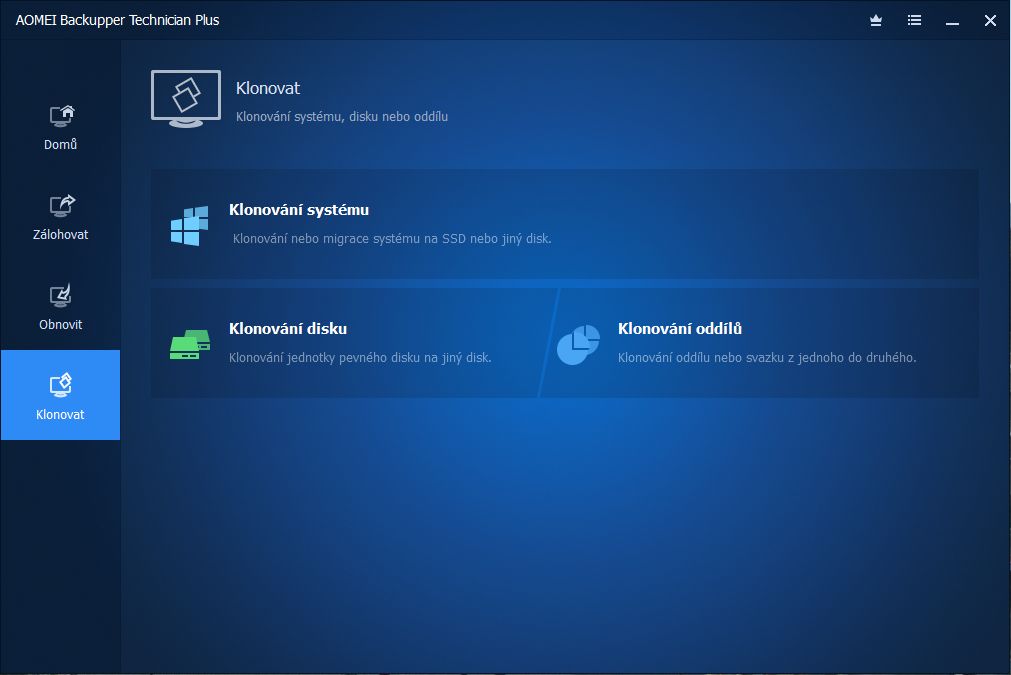Switch to the Domů tab label
This screenshot has height=675, width=1011.
tap(60, 145)
